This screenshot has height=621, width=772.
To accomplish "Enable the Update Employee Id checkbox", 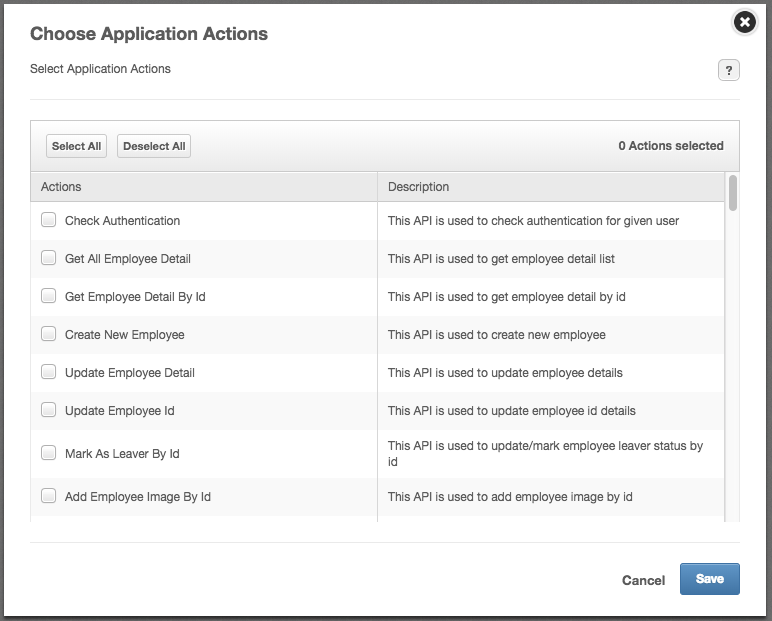I will (x=48, y=410).
